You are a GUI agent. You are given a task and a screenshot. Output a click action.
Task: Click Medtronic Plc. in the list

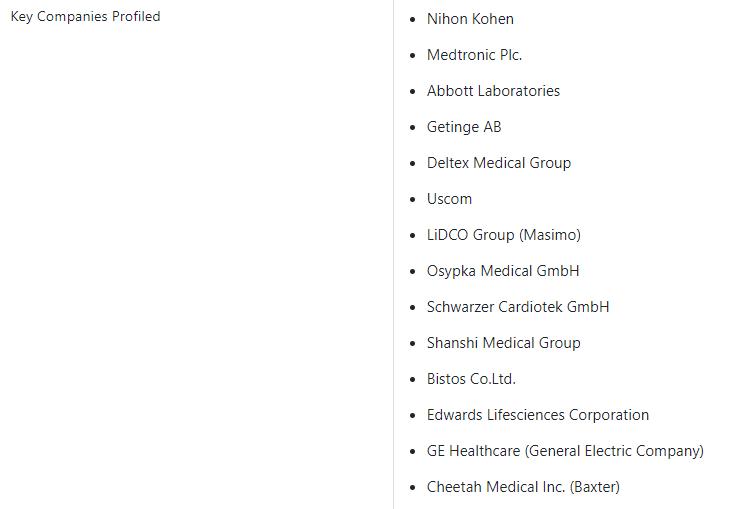click(x=474, y=55)
